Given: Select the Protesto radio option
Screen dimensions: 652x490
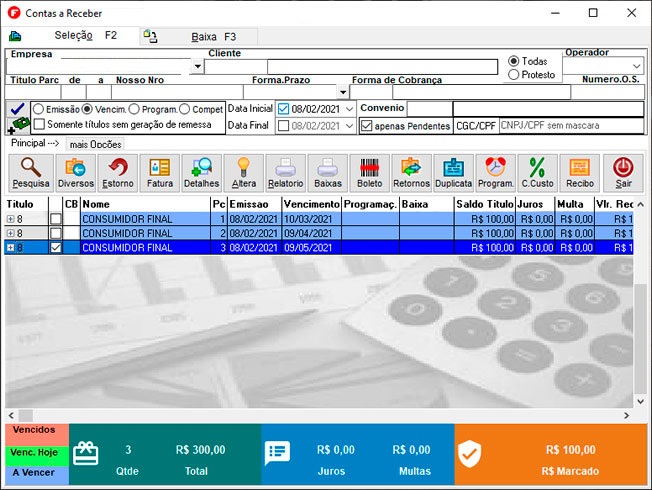Looking at the screenshot, I should point(515,74).
